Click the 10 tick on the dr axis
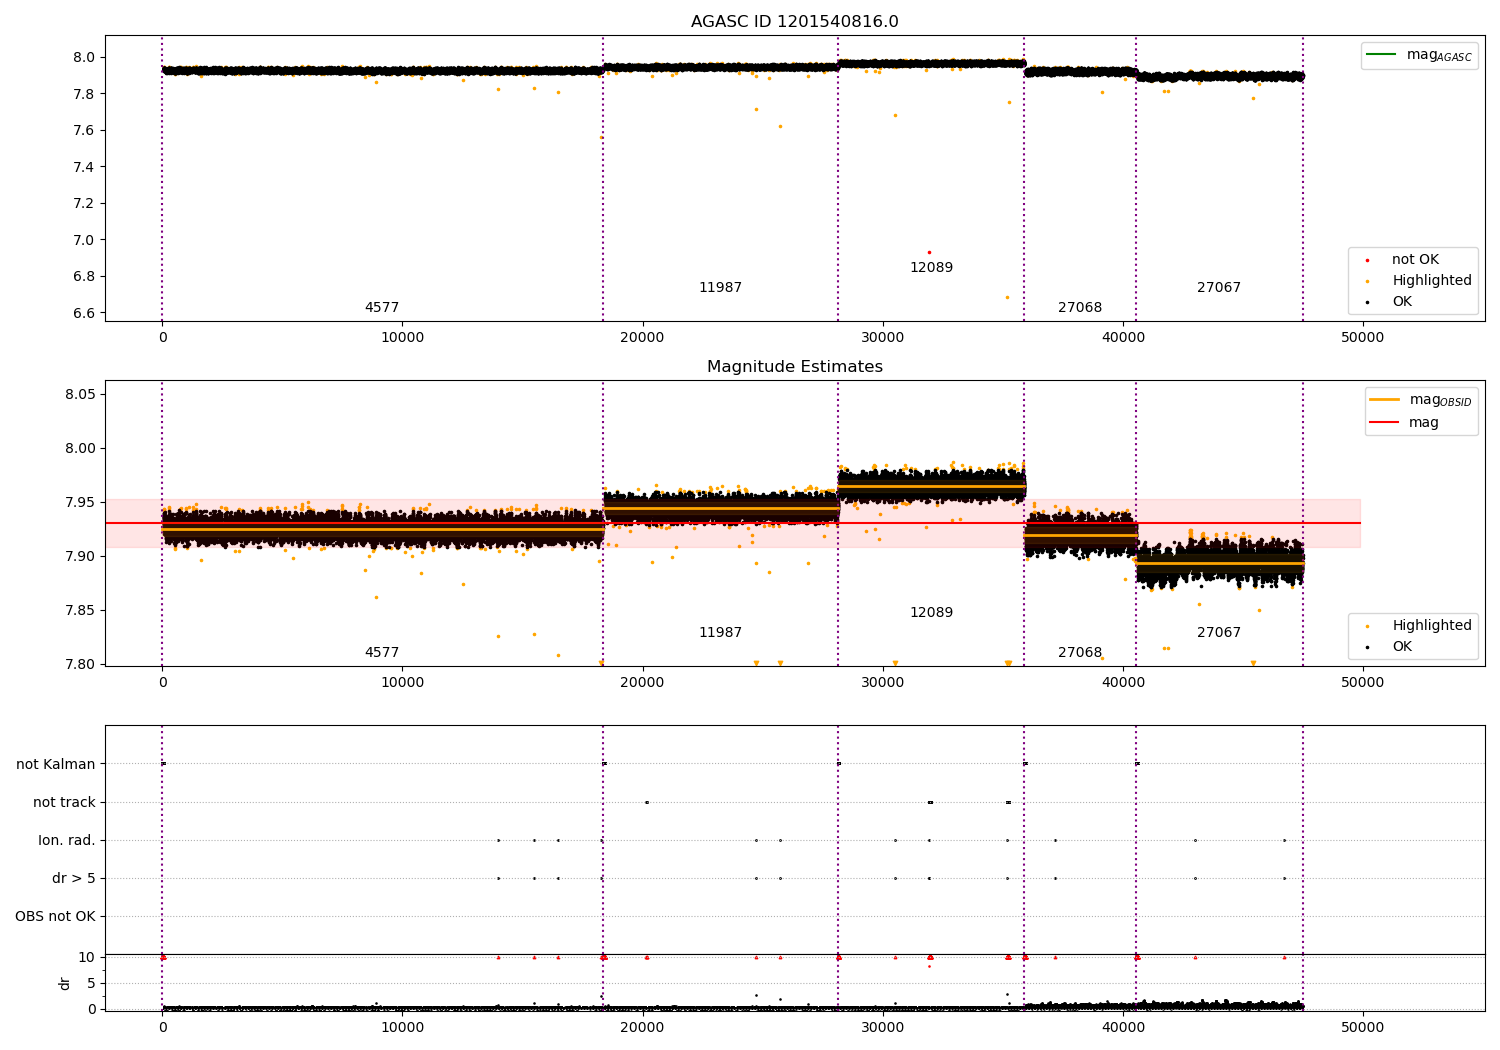The image size is (1500, 1050). 87,958
